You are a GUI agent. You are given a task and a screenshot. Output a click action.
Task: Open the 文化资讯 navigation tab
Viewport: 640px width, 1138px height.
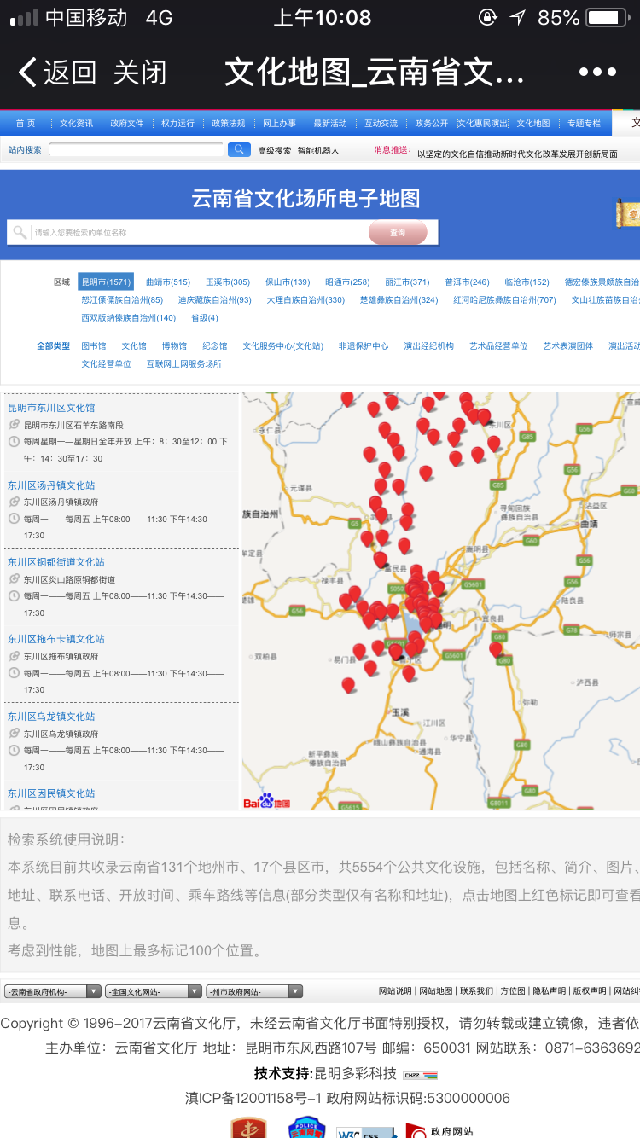point(76,123)
